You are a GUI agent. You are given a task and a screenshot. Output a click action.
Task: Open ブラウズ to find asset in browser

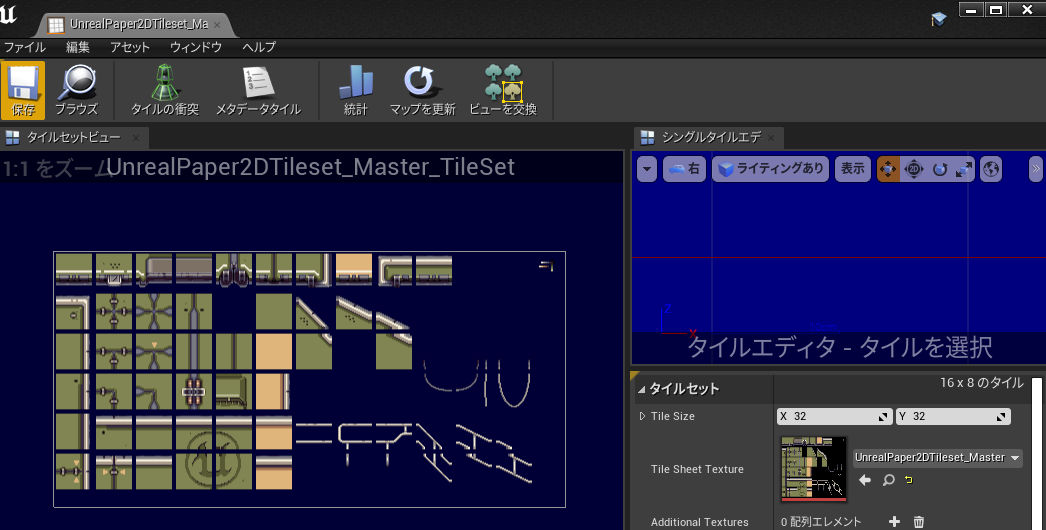coord(76,91)
